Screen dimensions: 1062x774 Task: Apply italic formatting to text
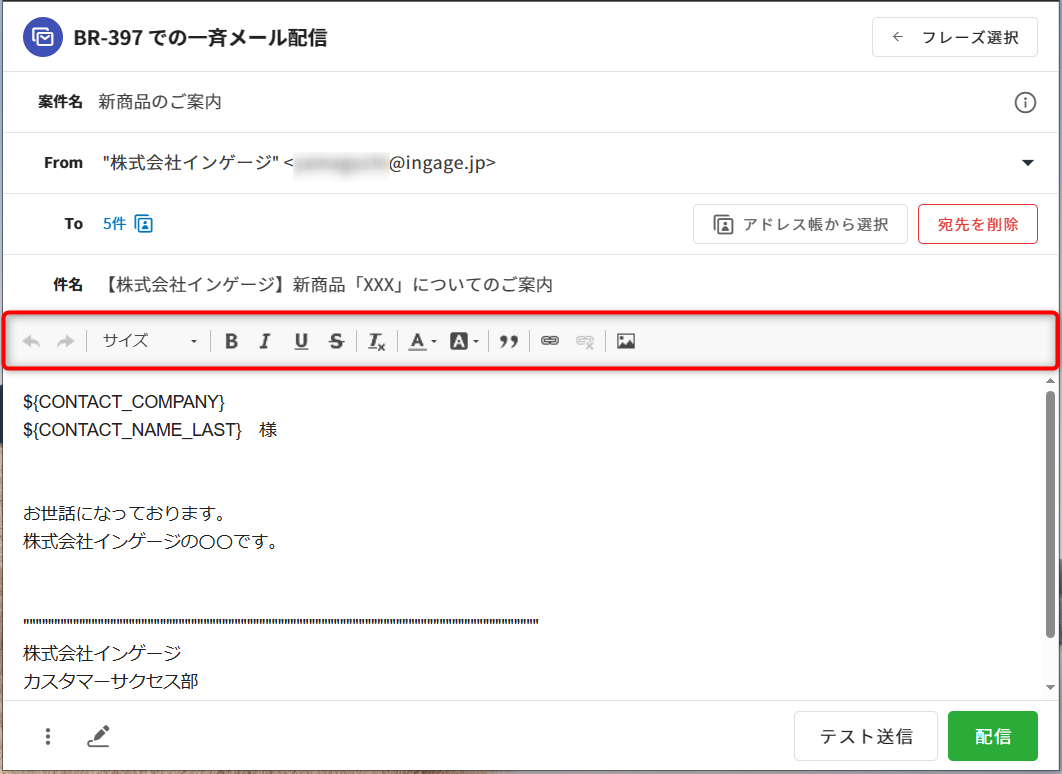(265, 341)
